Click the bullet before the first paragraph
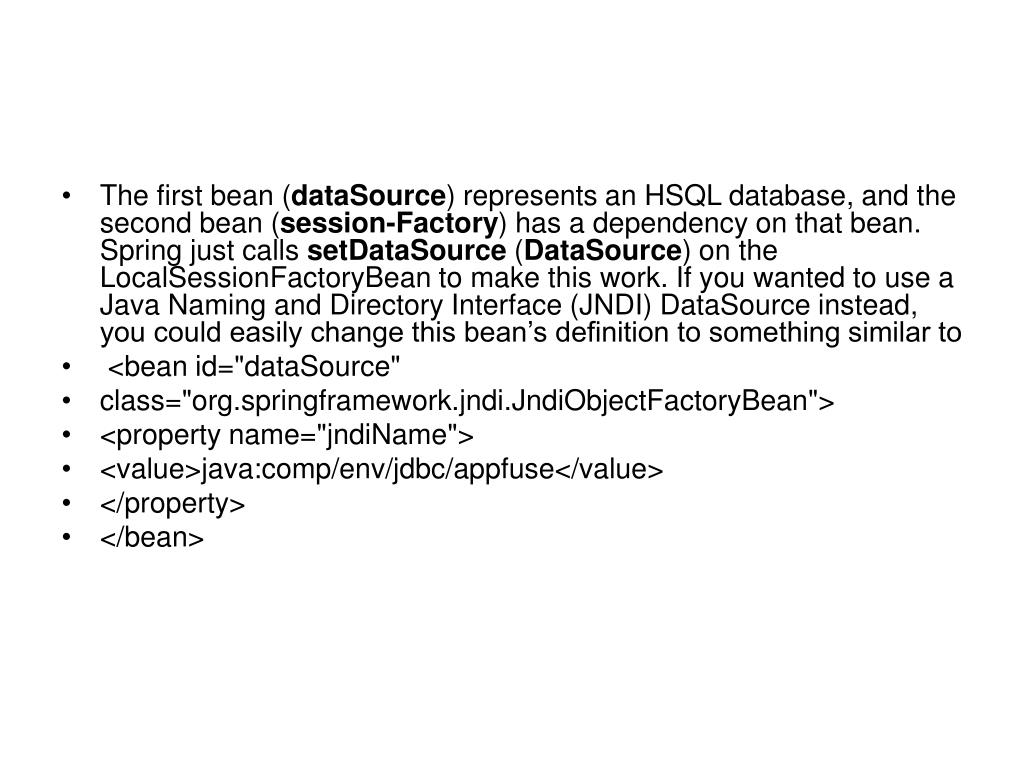The image size is (1024, 768). click(x=67, y=195)
